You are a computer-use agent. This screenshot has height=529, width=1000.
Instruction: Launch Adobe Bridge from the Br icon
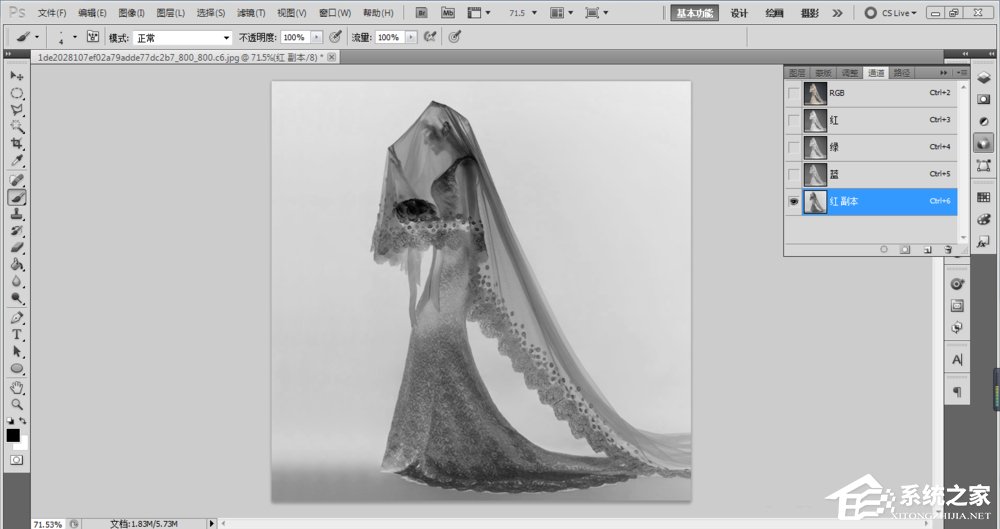pyautogui.click(x=422, y=13)
